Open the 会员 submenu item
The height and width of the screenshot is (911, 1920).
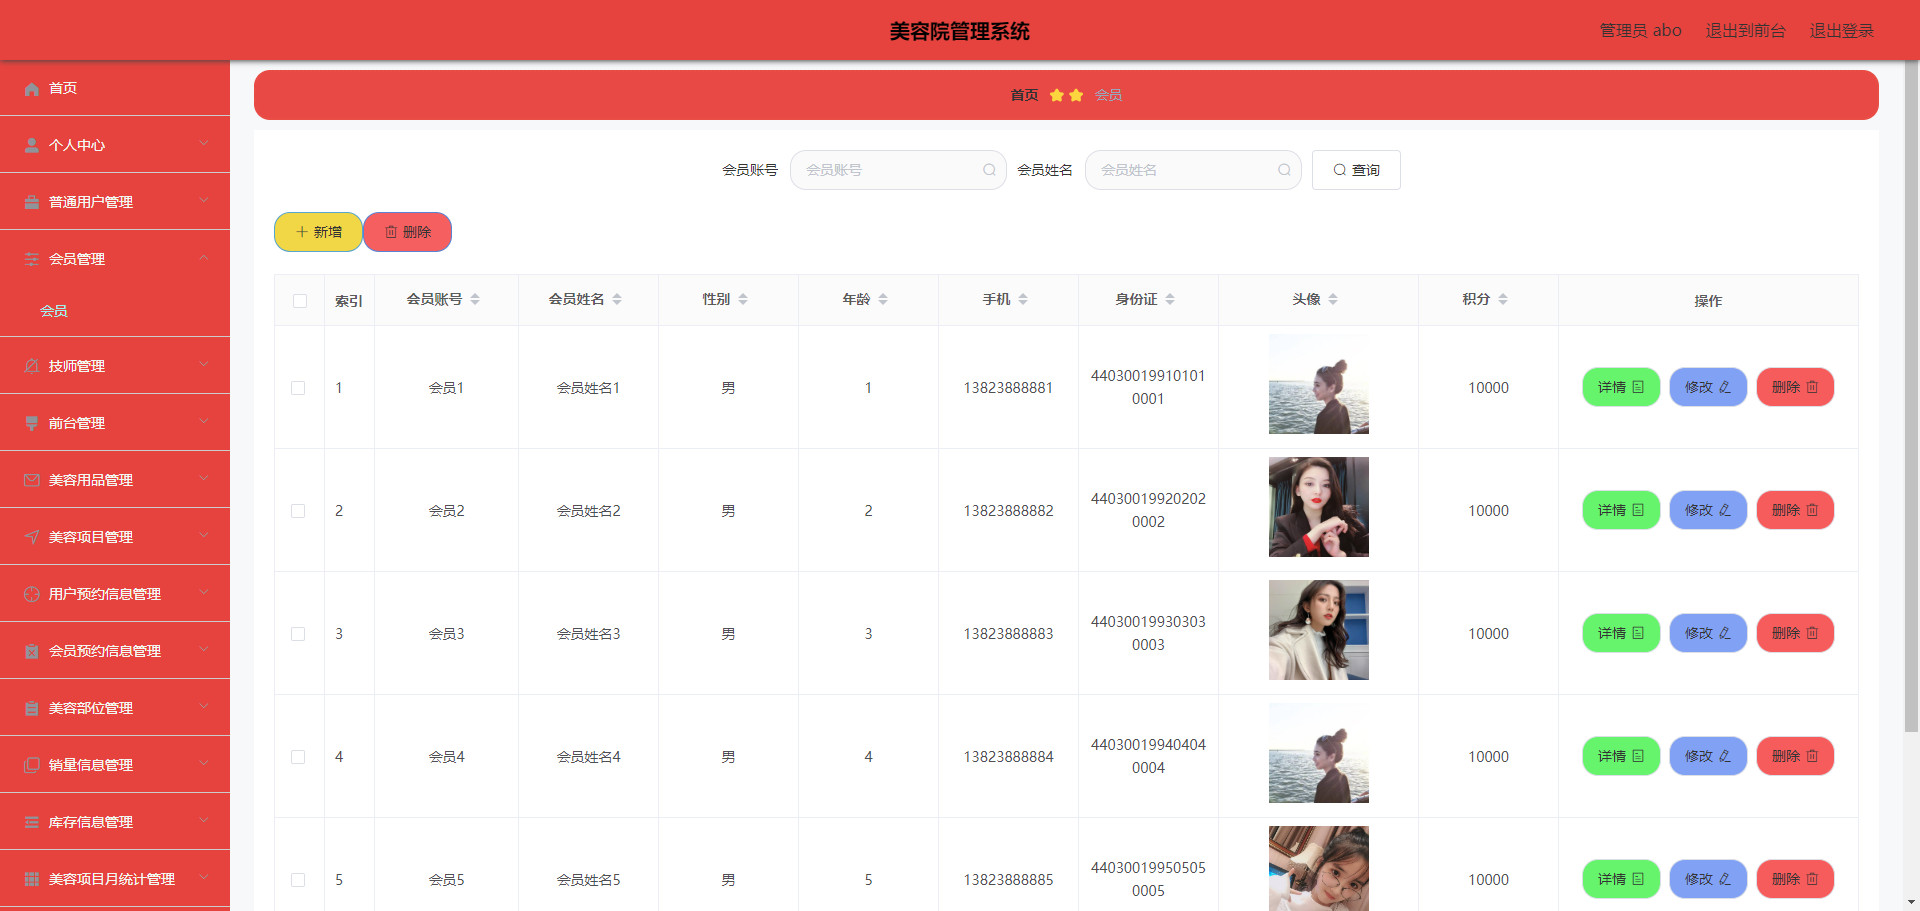pyautogui.click(x=115, y=311)
